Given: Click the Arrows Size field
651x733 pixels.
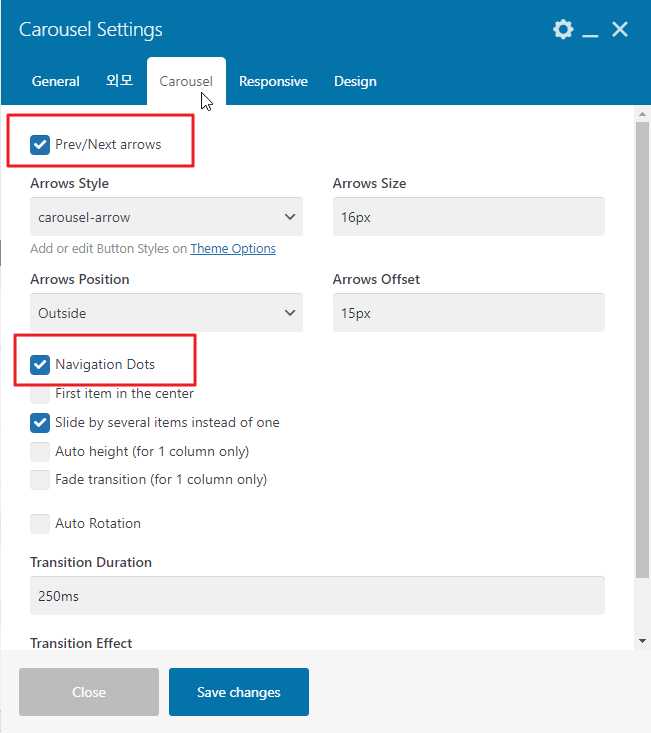Looking at the screenshot, I should tap(469, 216).
